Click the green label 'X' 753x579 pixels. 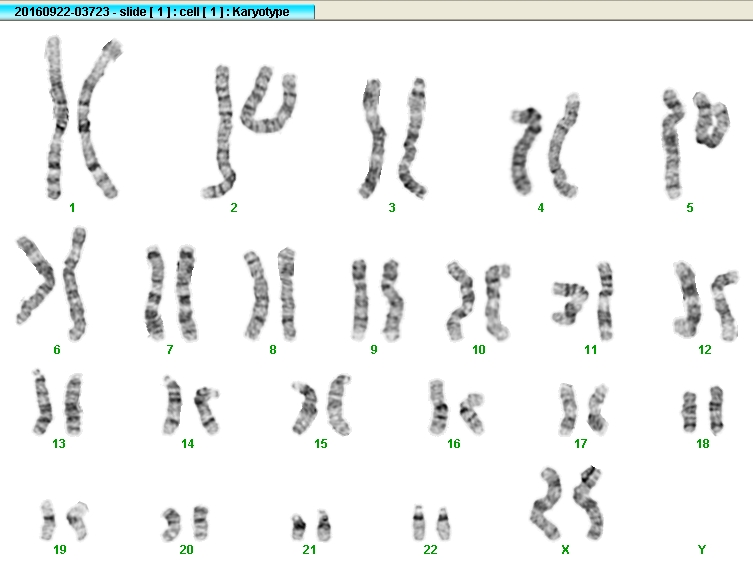tap(565, 550)
